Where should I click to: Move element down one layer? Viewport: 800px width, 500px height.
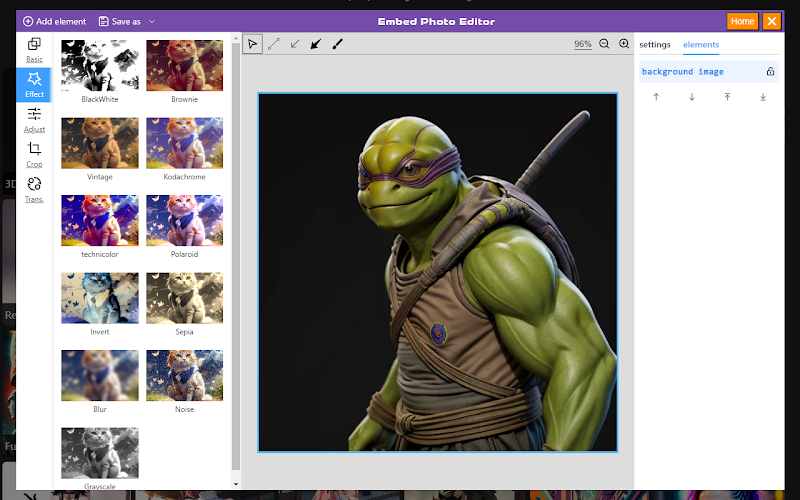692,96
